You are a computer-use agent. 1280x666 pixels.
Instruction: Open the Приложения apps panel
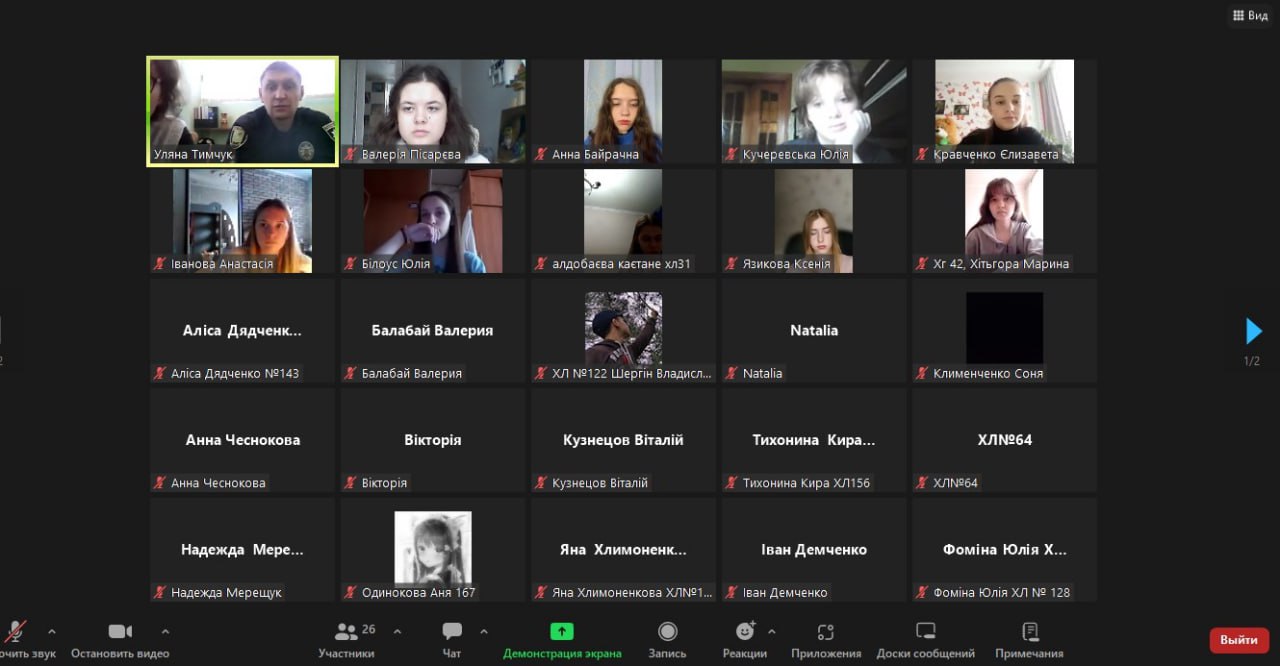(x=825, y=640)
